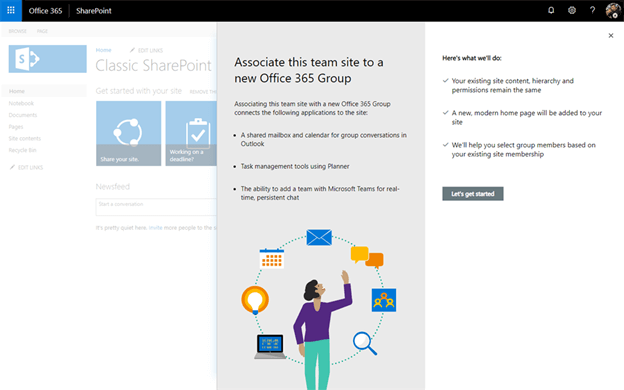Open Recycle Bin in left navigation
The image size is (624, 390).
[22, 150]
